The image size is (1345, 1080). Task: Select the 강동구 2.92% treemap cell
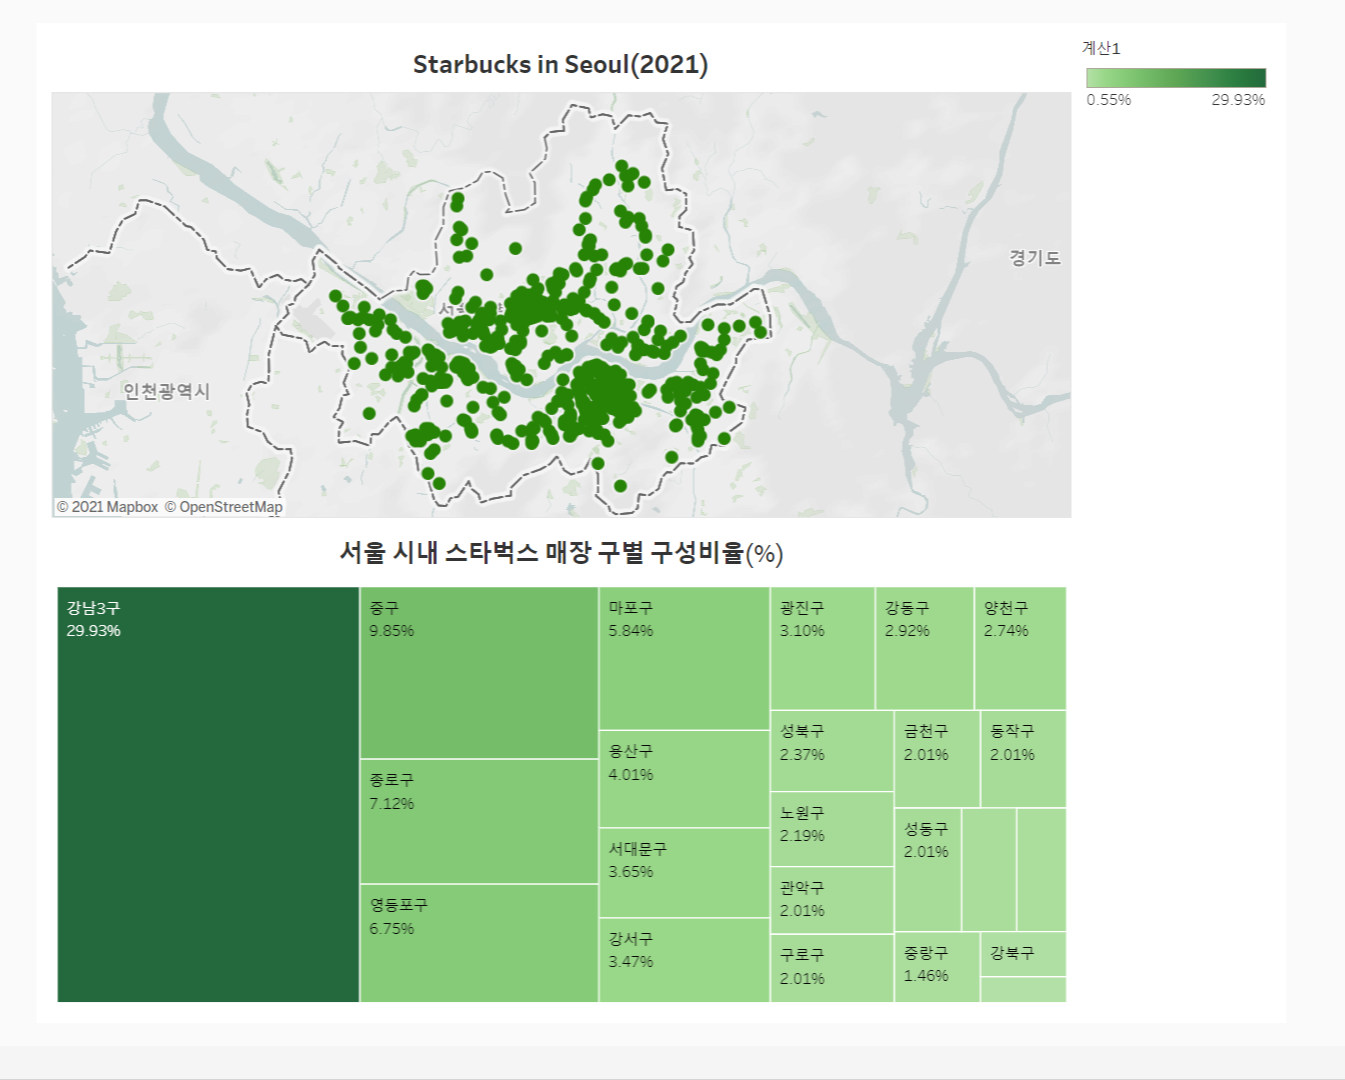(x=925, y=648)
